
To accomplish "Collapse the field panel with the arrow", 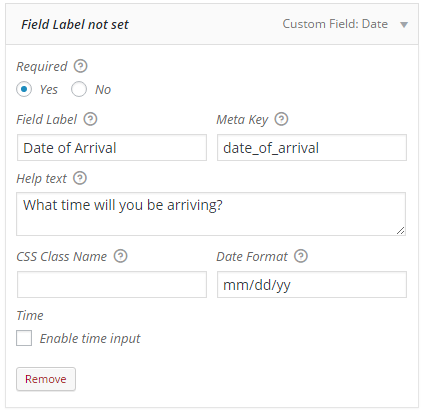I will click(404, 25).
